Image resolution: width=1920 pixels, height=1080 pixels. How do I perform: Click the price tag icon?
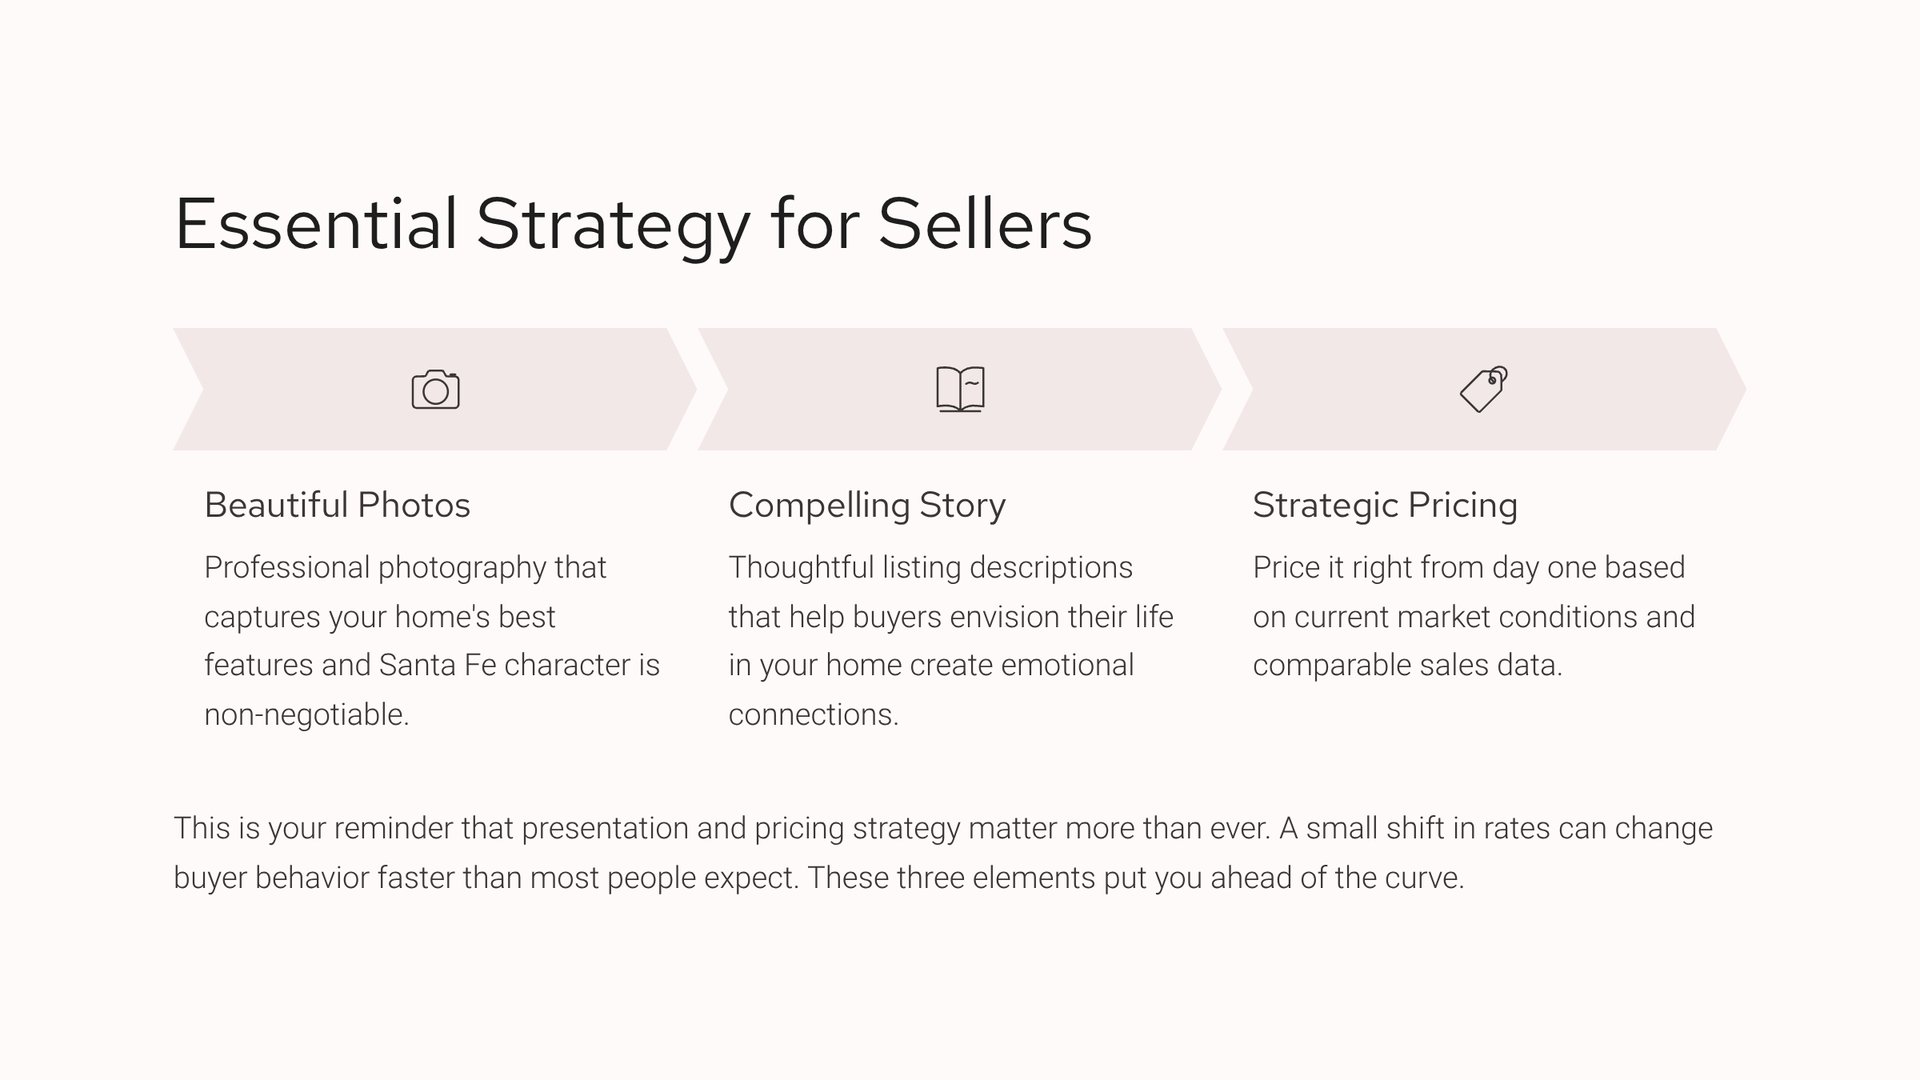click(x=1484, y=389)
